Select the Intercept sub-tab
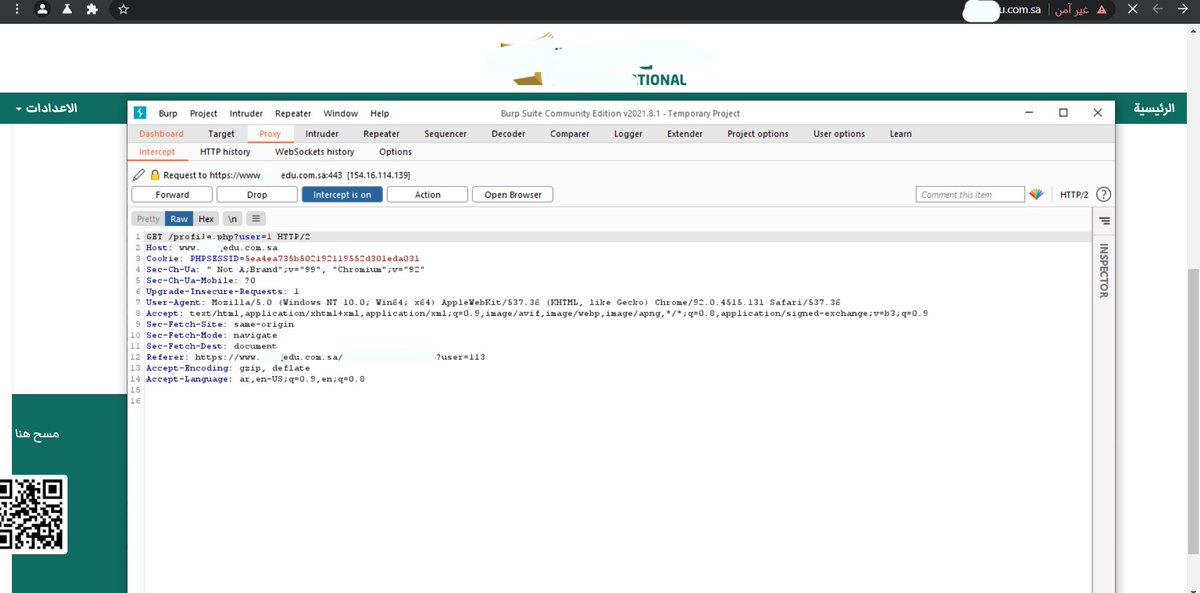1200x593 pixels. tap(157, 152)
